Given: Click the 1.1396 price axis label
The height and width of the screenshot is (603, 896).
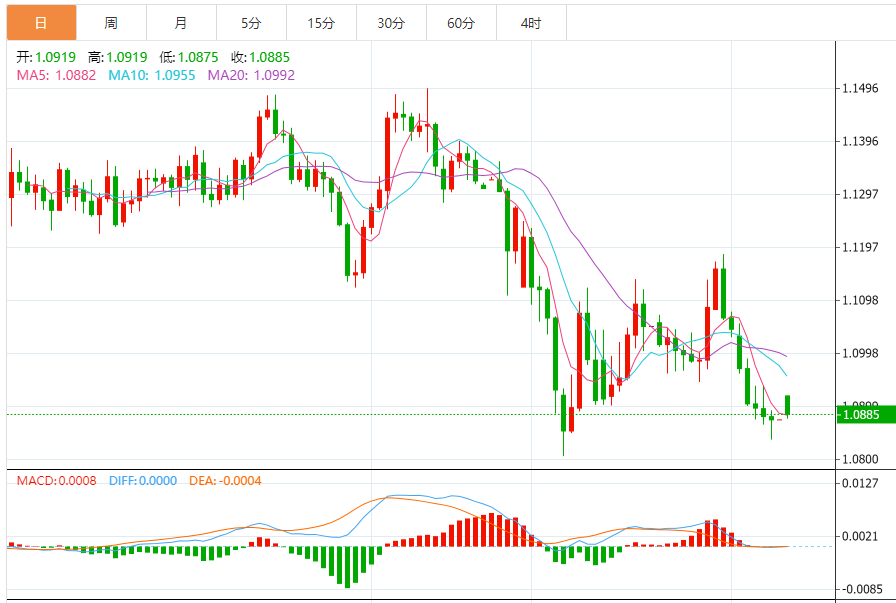Looking at the screenshot, I should tap(861, 141).
